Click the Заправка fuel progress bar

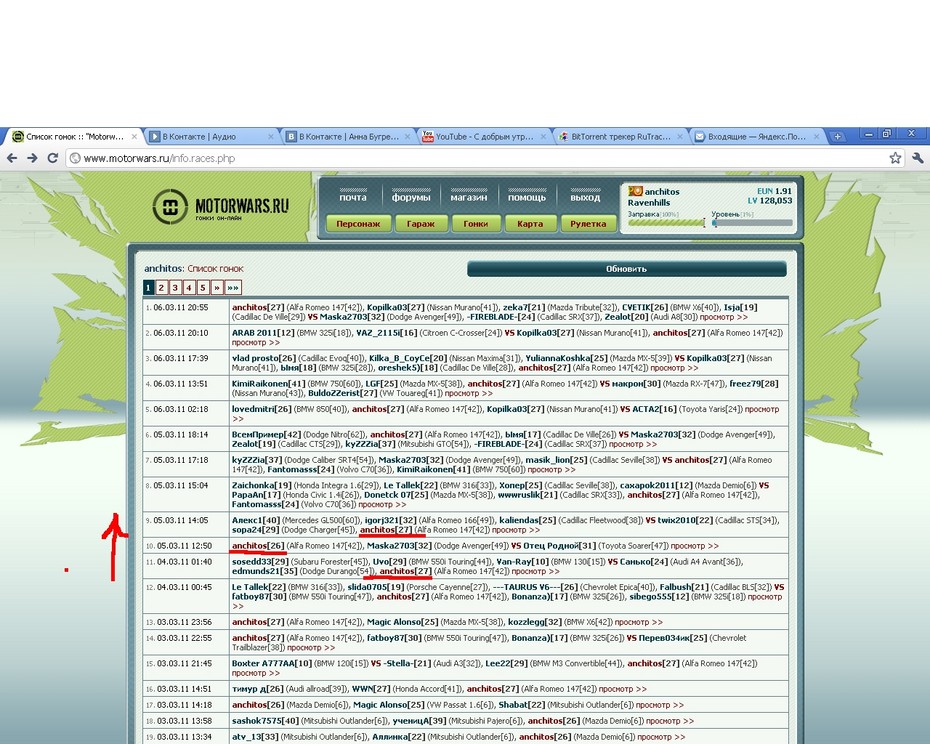pos(667,223)
